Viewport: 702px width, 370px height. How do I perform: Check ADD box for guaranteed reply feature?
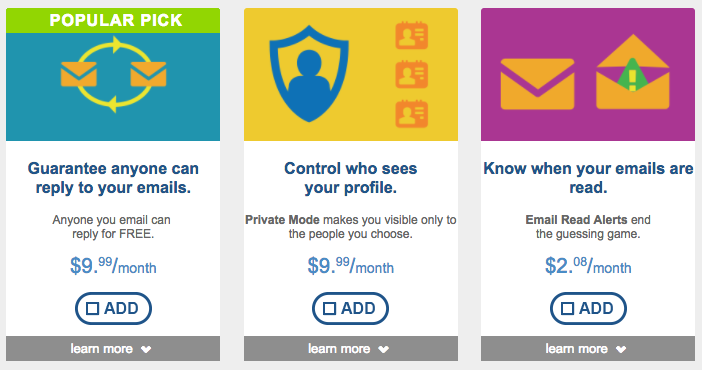click(x=113, y=308)
